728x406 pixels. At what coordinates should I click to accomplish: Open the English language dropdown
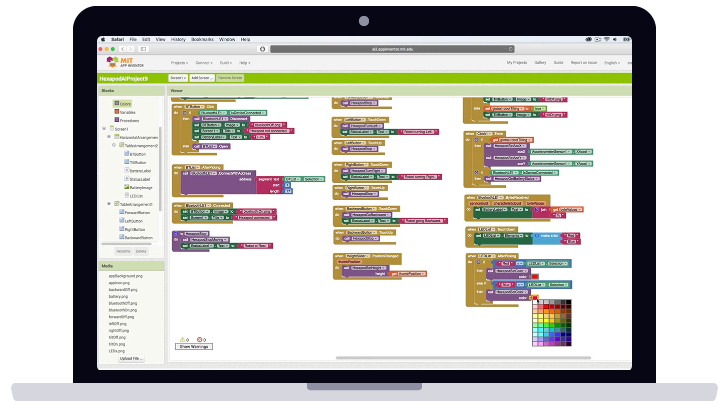tap(612, 62)
